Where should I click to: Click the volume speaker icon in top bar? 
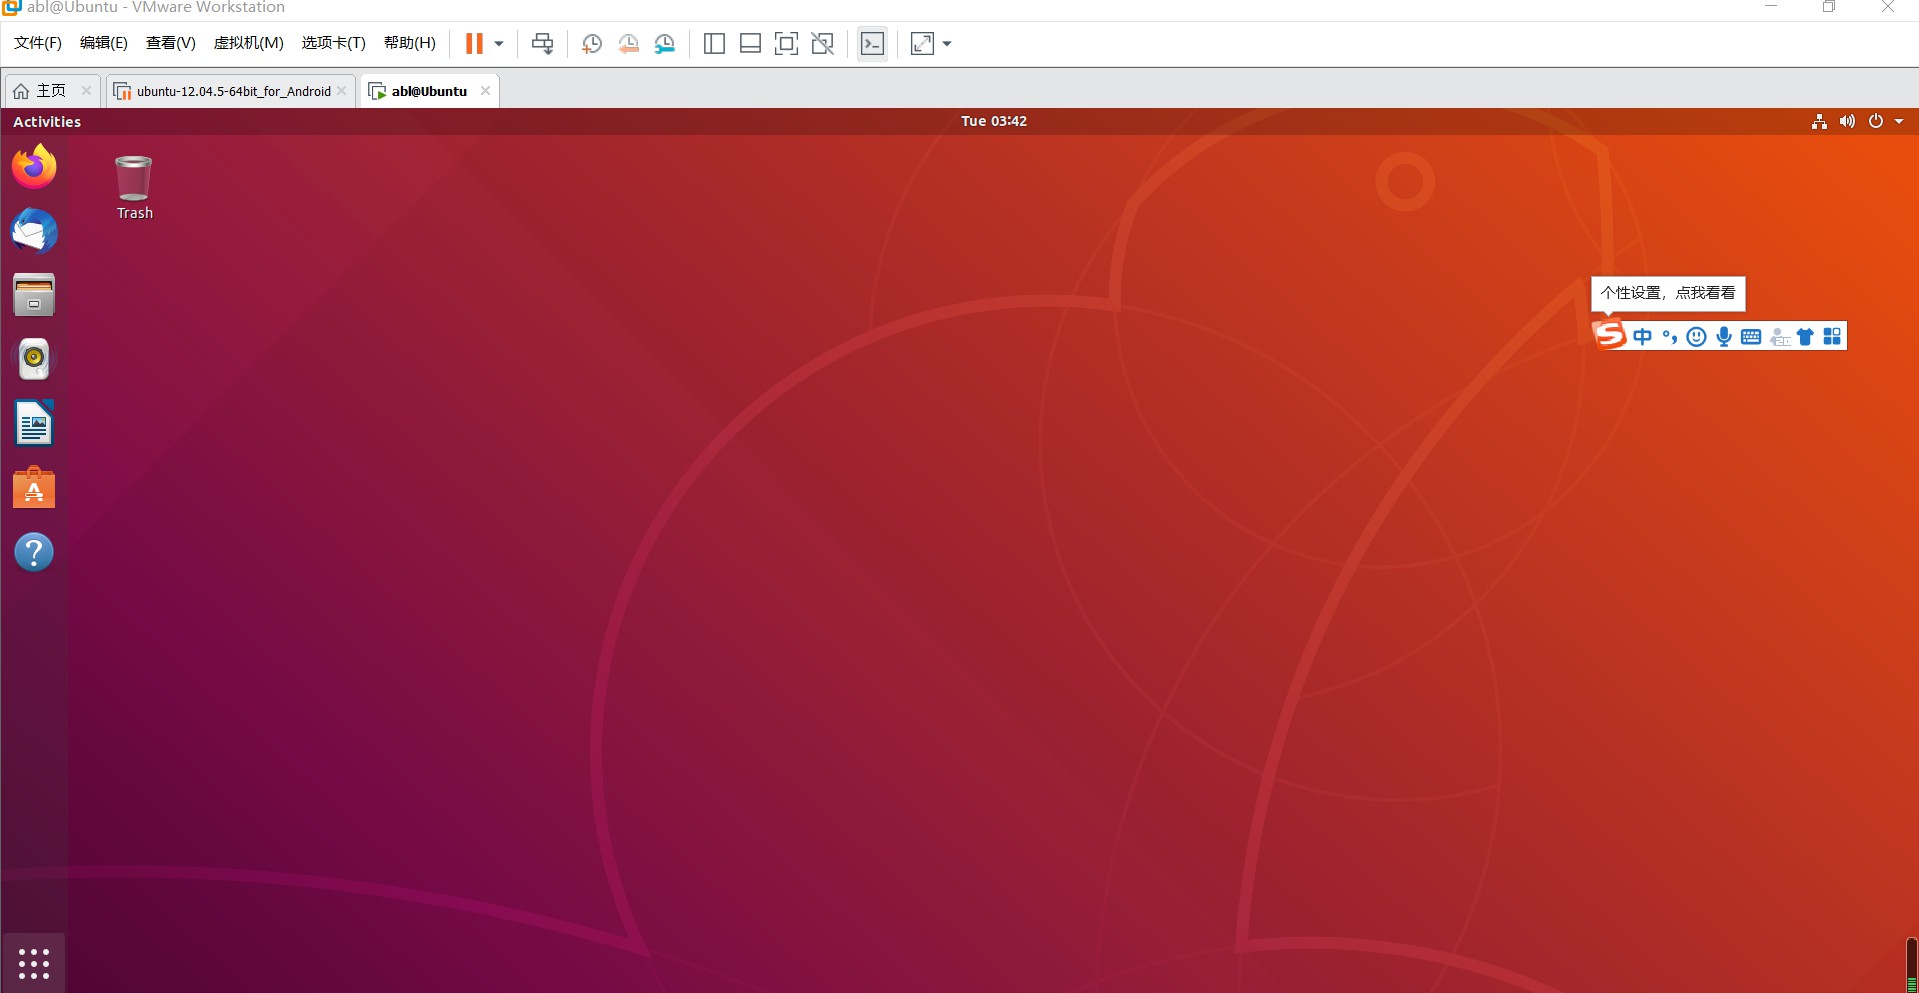coord(1847,121)
